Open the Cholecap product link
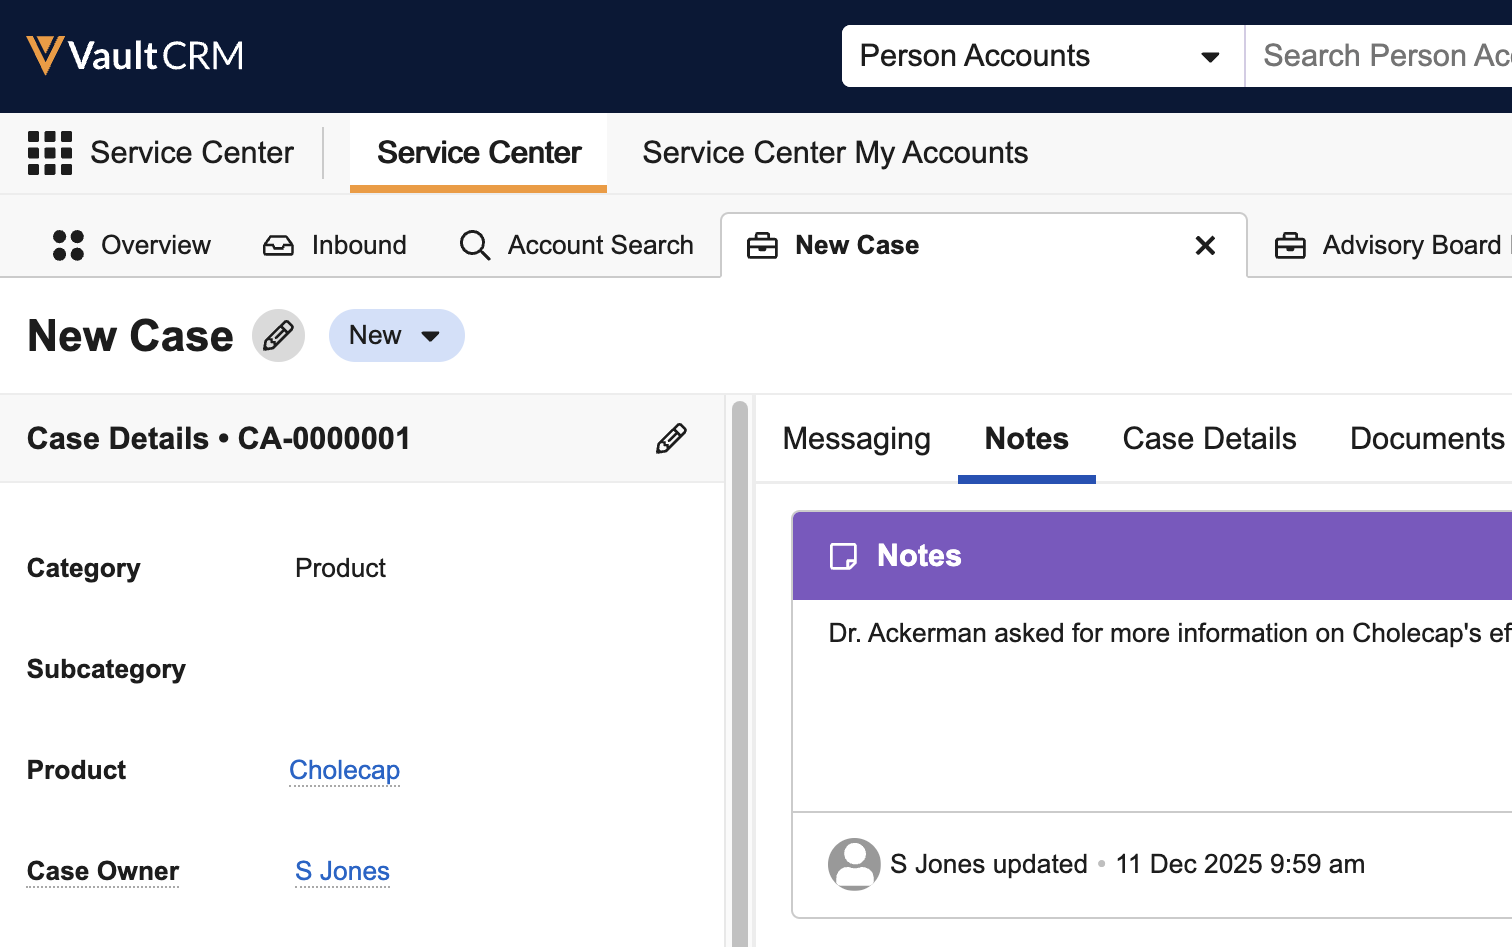The image size is (1512, 947). 344,770
